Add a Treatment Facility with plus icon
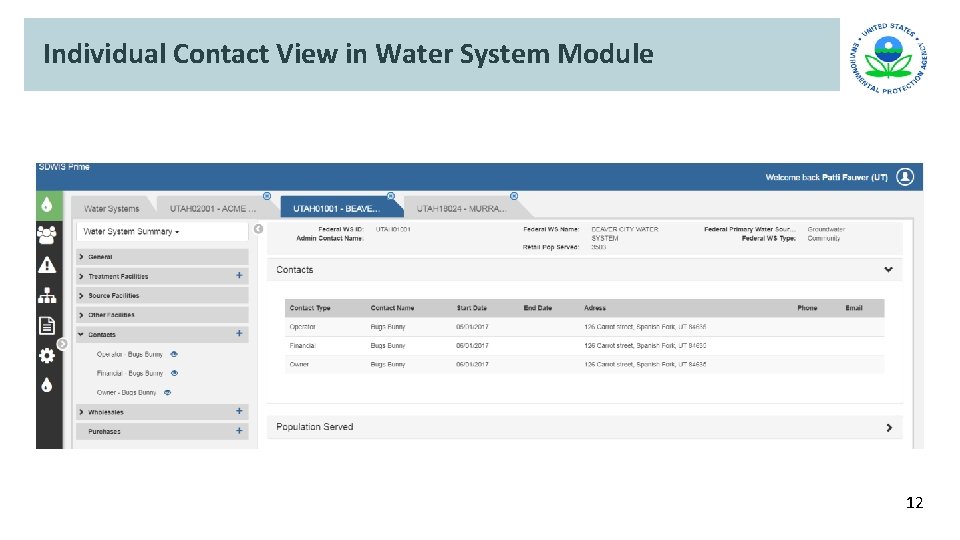 (x=239, y=276)
